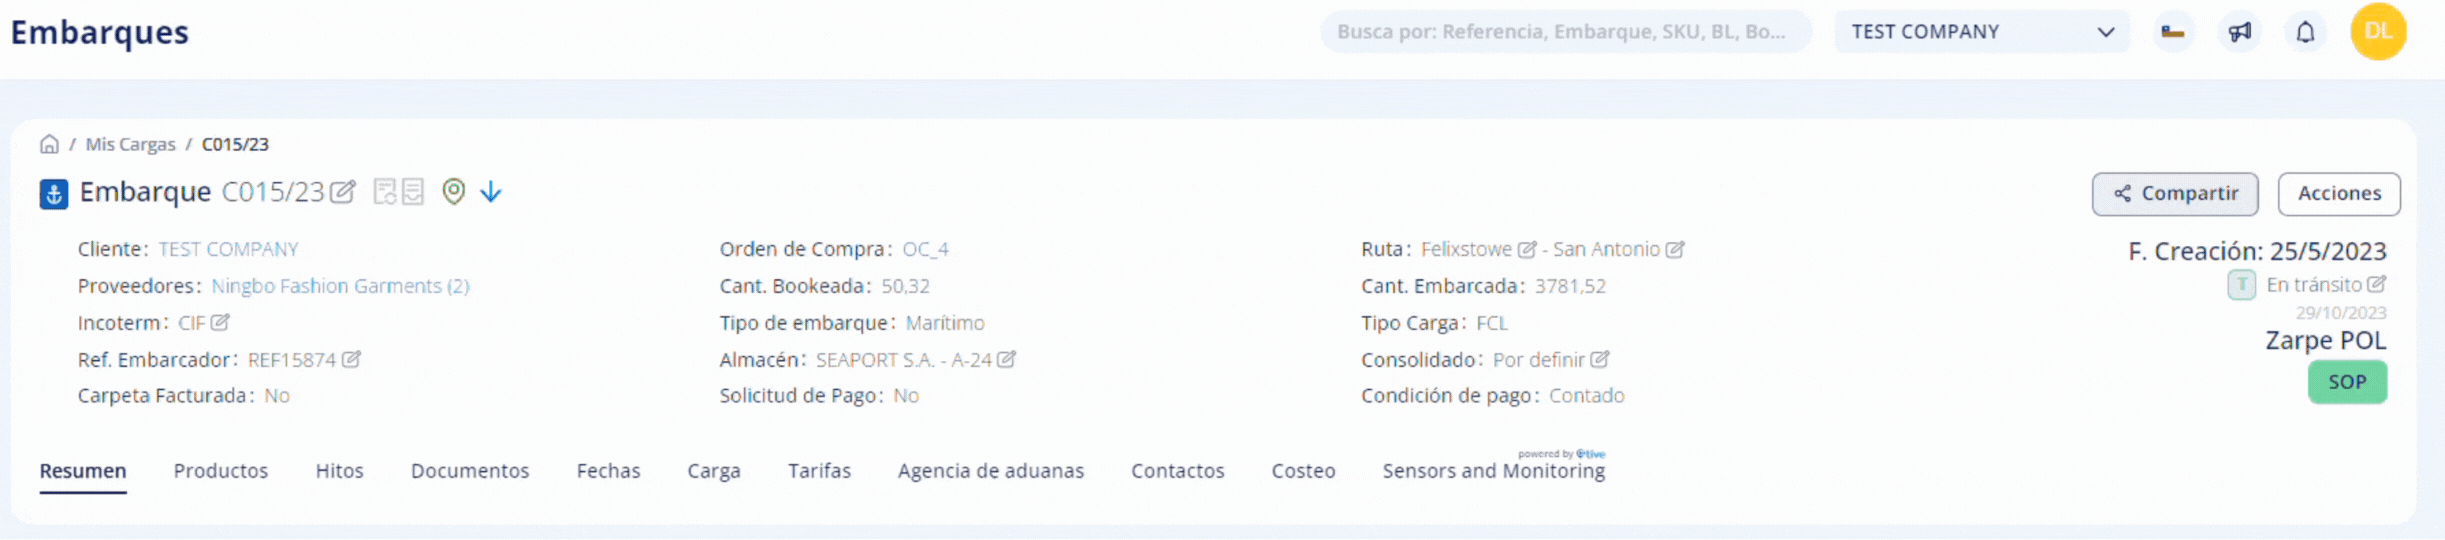This screenshot has width=2445, height=540.
Task: Open the Sensors and Monitoring tab
Action: (x=1494, y=471)
